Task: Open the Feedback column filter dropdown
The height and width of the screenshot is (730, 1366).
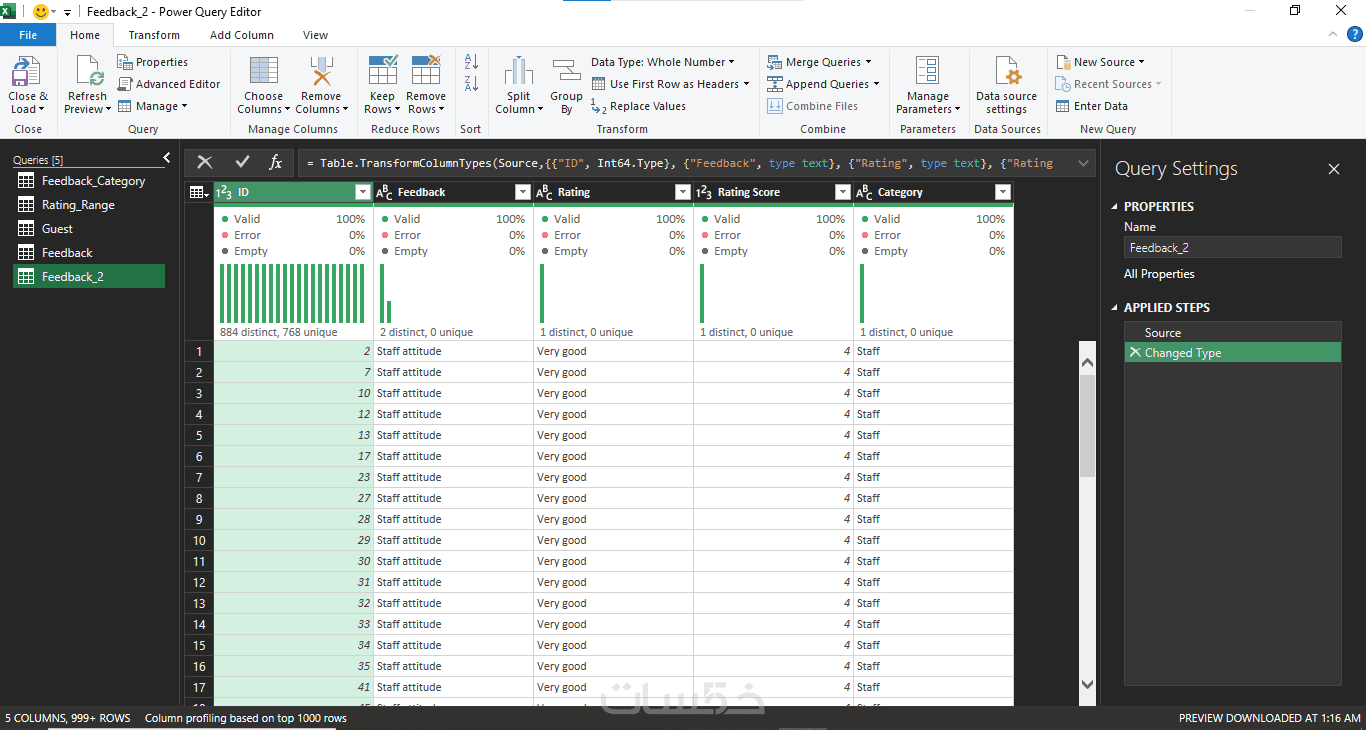Action: [523, 192]
